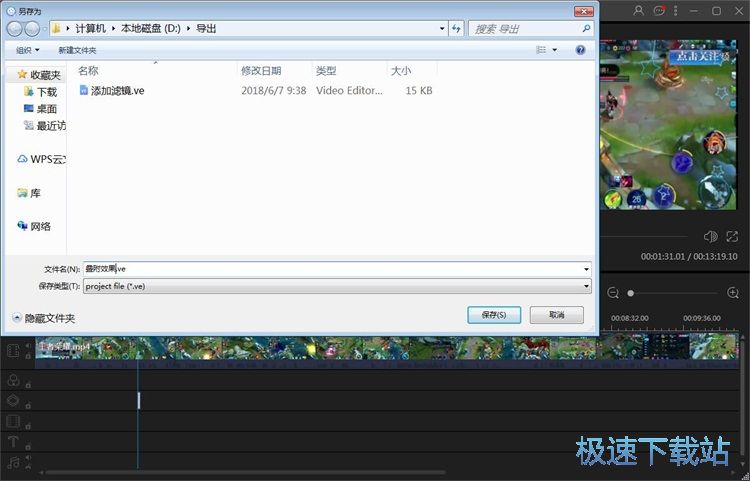750x481 pixels.
Task: Click the video track icon in timeline
Action: [x=13, y=351]
